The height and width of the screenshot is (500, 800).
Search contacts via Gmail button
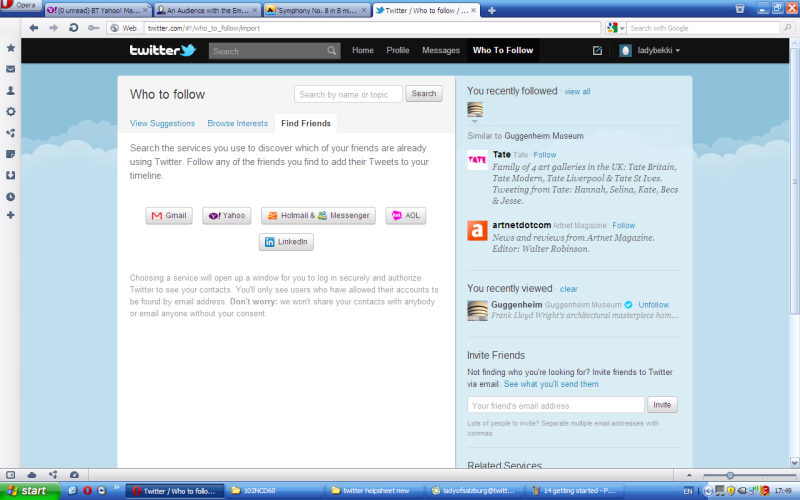pyautogui.click(x=169, y=216)
